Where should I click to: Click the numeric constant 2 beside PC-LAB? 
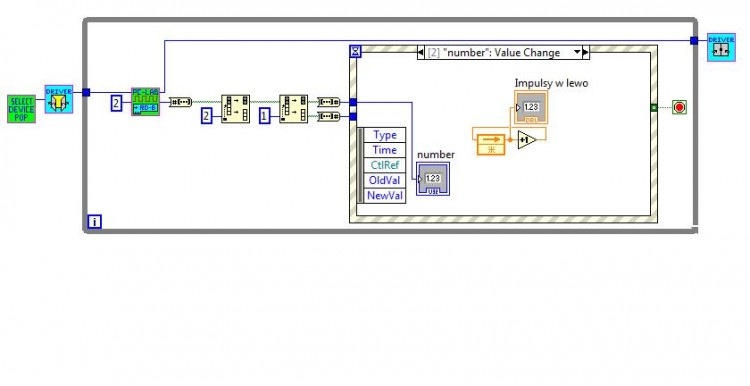[117, 103]
